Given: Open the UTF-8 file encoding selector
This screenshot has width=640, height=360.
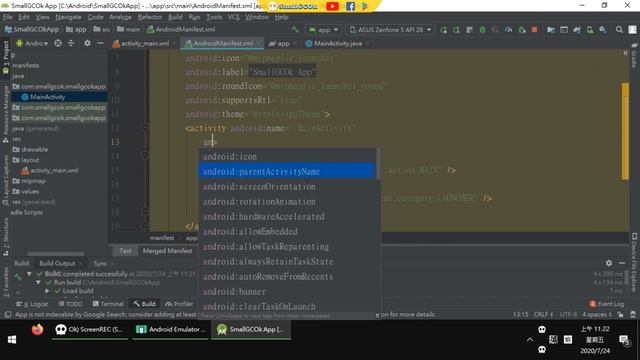Looking at the screenshot, I should pyautogui.click(x=568, y=315).
